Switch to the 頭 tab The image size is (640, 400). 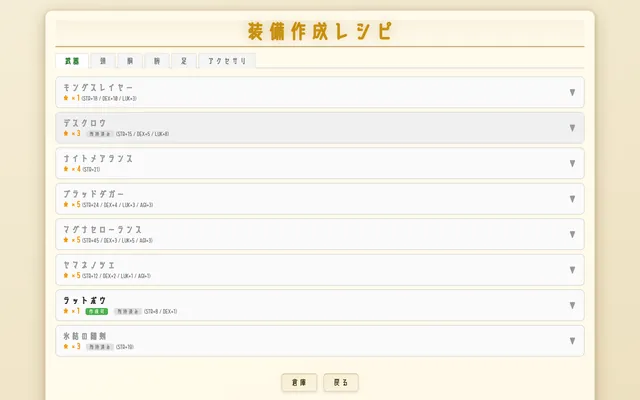point(103,61)
